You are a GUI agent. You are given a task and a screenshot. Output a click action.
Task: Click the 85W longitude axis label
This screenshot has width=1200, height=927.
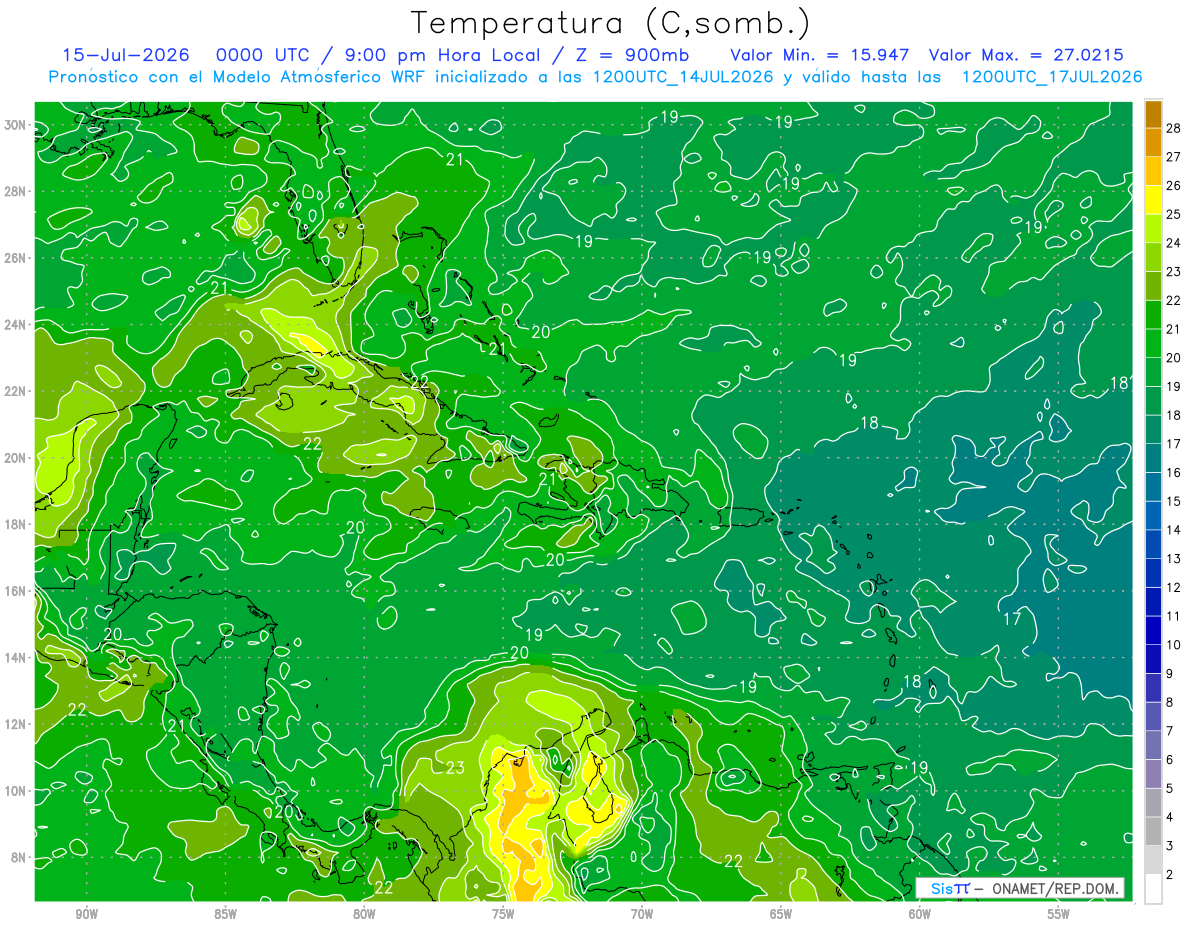pos(225,914)
